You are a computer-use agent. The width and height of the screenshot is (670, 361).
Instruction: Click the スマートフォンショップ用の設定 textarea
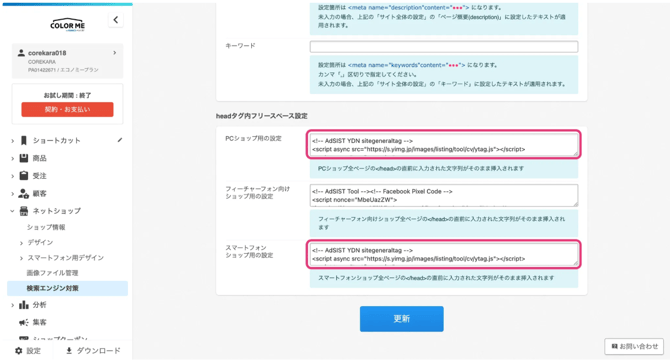[444, 254]
